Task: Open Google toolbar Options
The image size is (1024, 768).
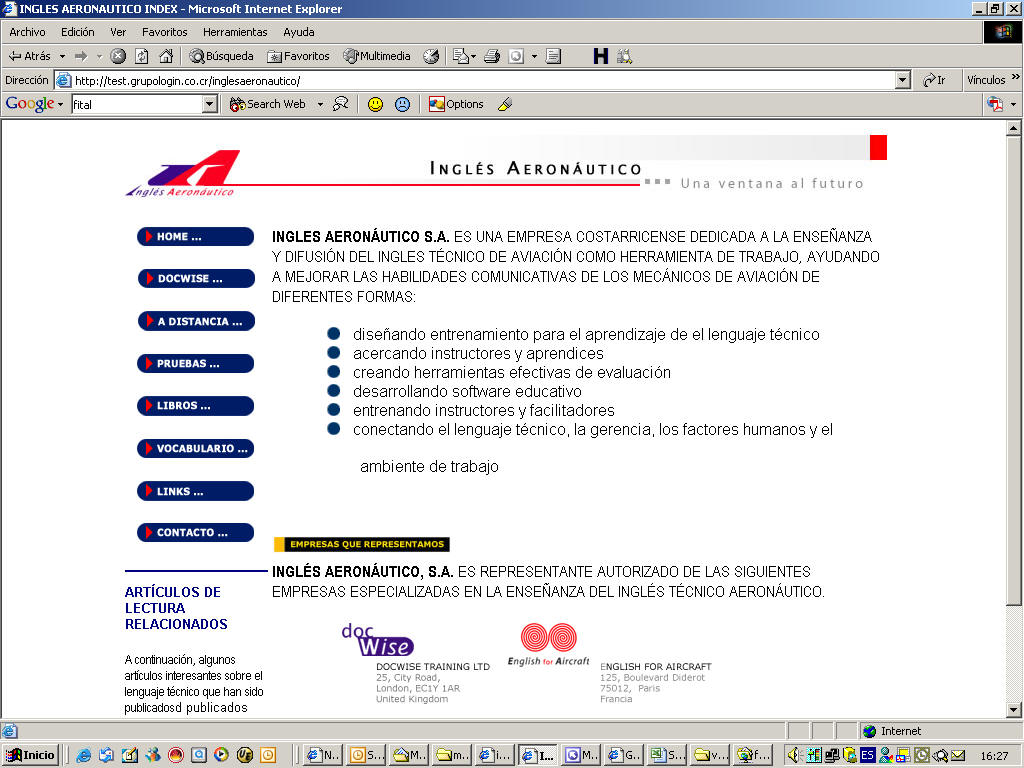Action: click(x=456, y=104)
